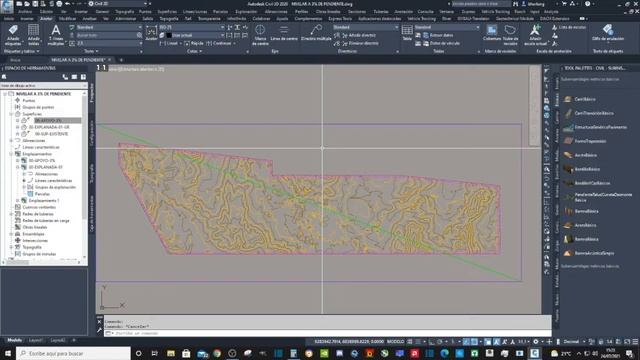Click the Continuar dimension button
The image size is (640, 360).
(220, 43)
